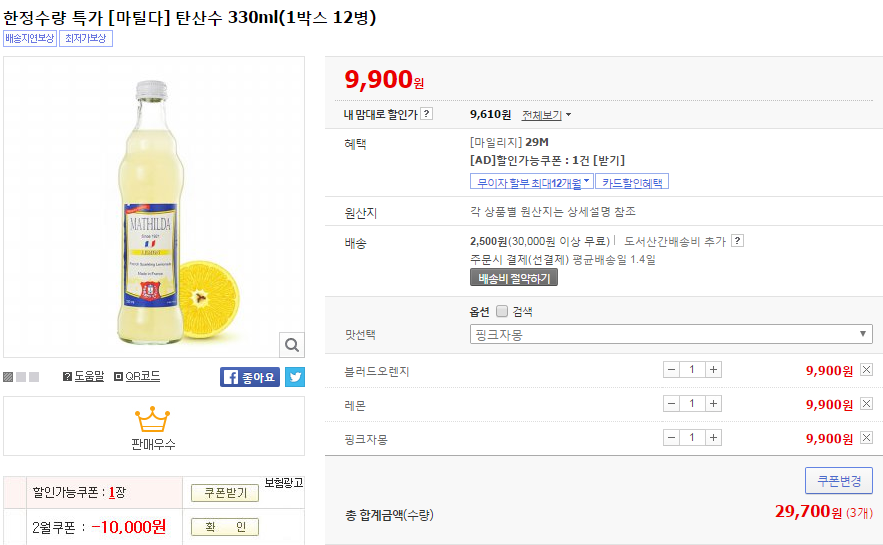The width and height of the screenshot is (883, 545).
Task: Decrease 블러드오렌지 quantity with minus button
Action: coord(671,370)
